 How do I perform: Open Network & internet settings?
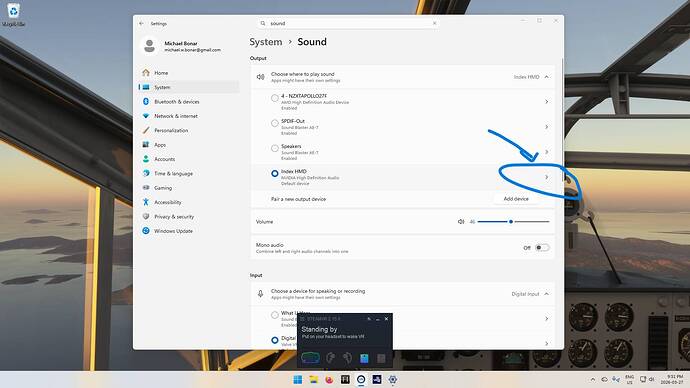[x=189, y=116]
